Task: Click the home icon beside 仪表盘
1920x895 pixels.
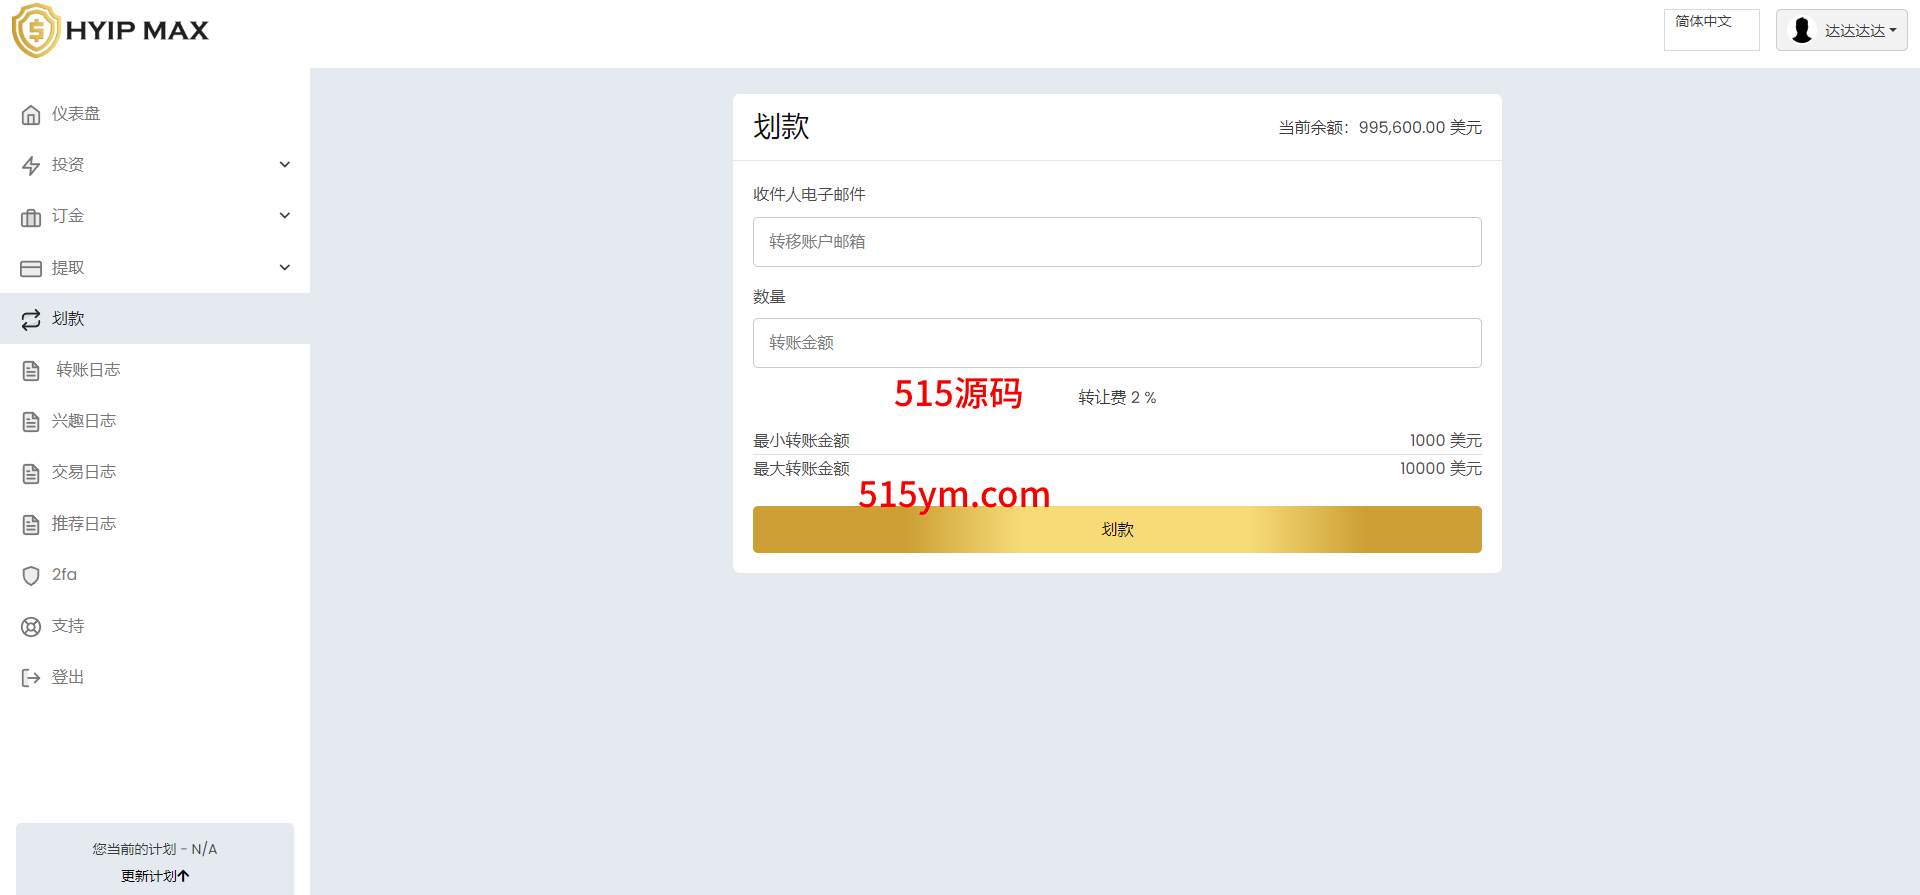Action: click(31, 115)
